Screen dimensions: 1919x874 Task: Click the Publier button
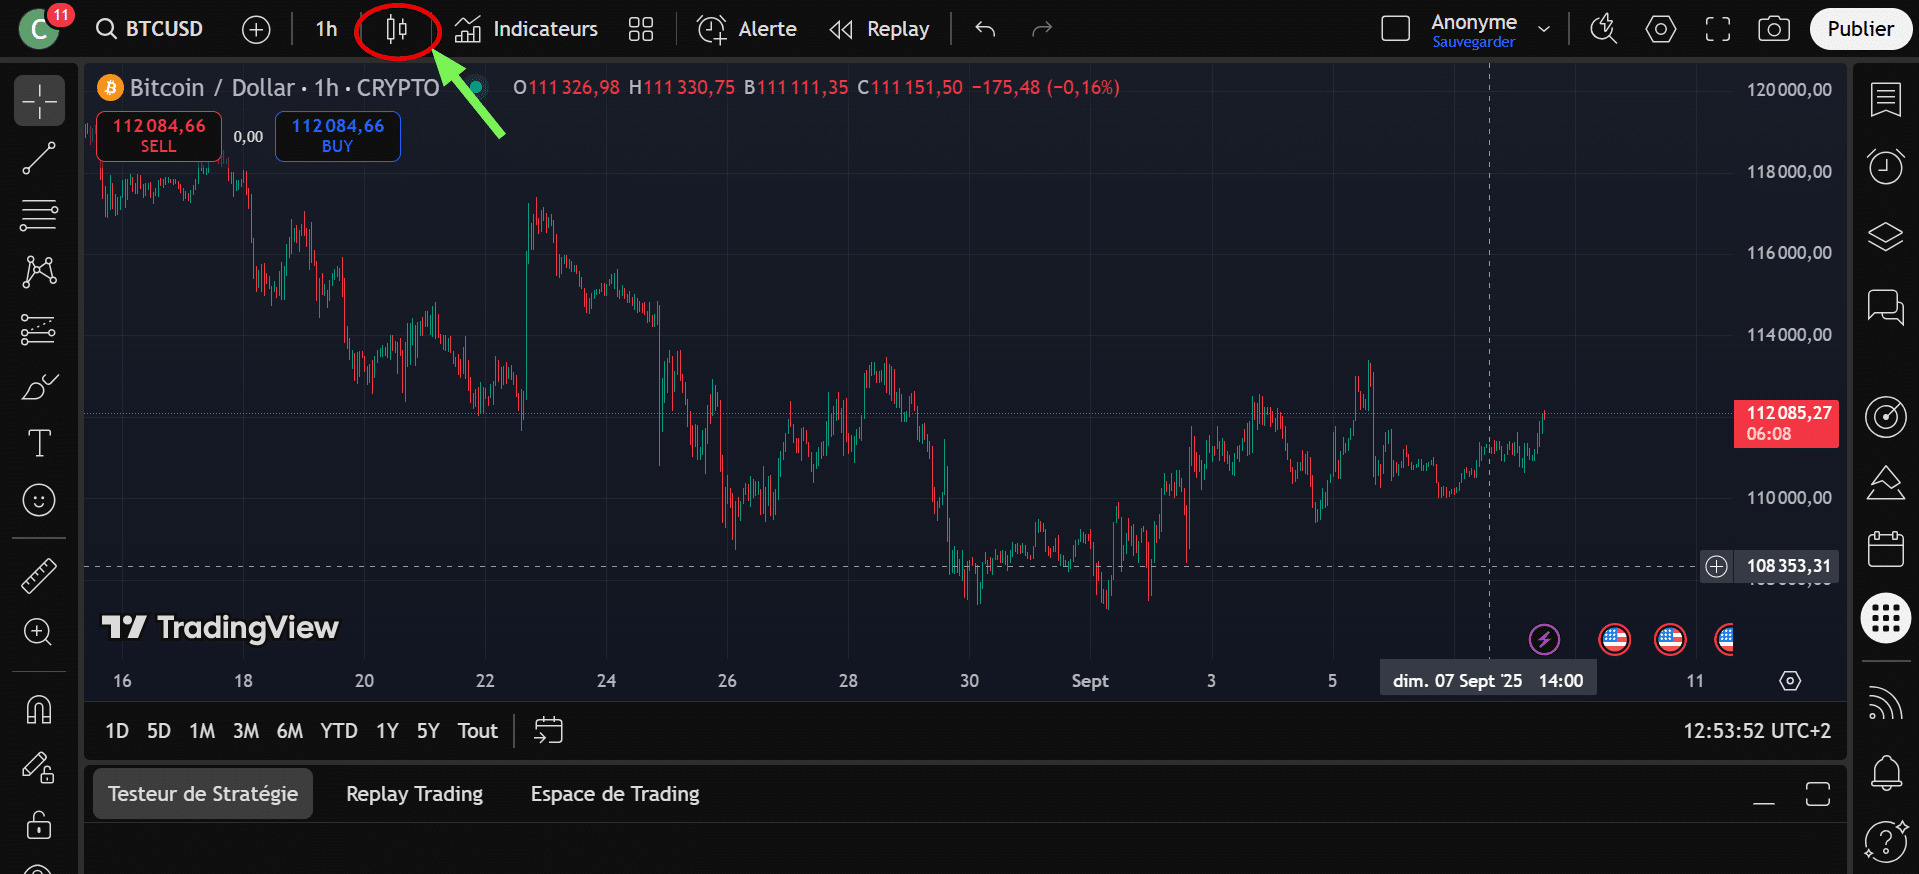(x=1860, y=29)
